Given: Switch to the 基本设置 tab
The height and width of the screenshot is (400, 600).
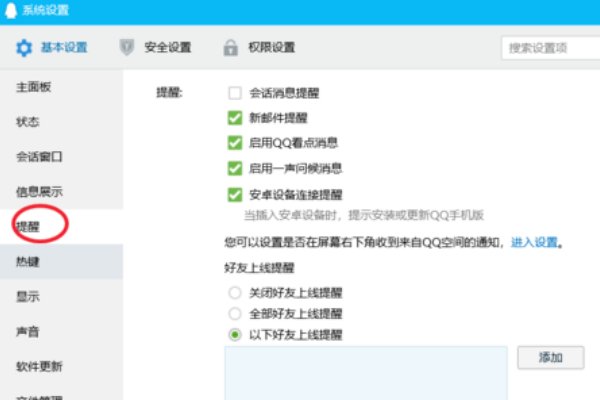Looking at the screenshot, I should (x=64, y=47).
